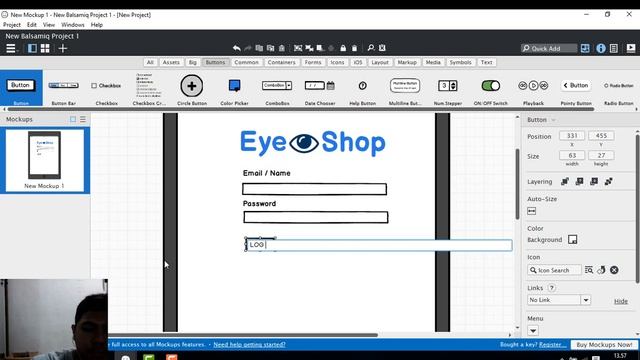Viewport: 640px width, 360px height.
Task: Expand the Button inspector title chevron
Action: [553, 120]
